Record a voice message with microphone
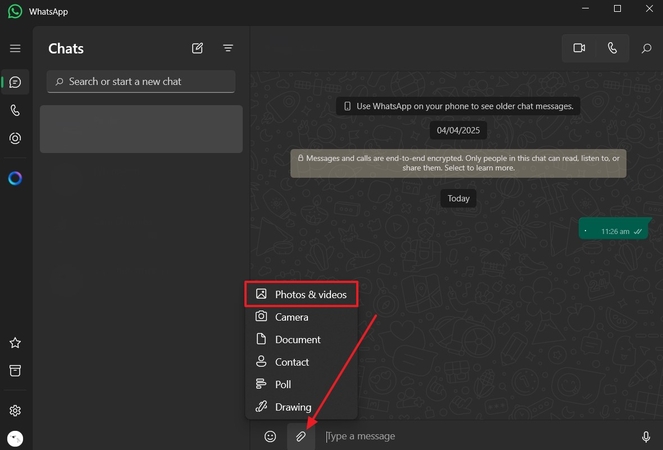Image resolution: width=663 pixels, height=450 pixels. click(646, 436)
